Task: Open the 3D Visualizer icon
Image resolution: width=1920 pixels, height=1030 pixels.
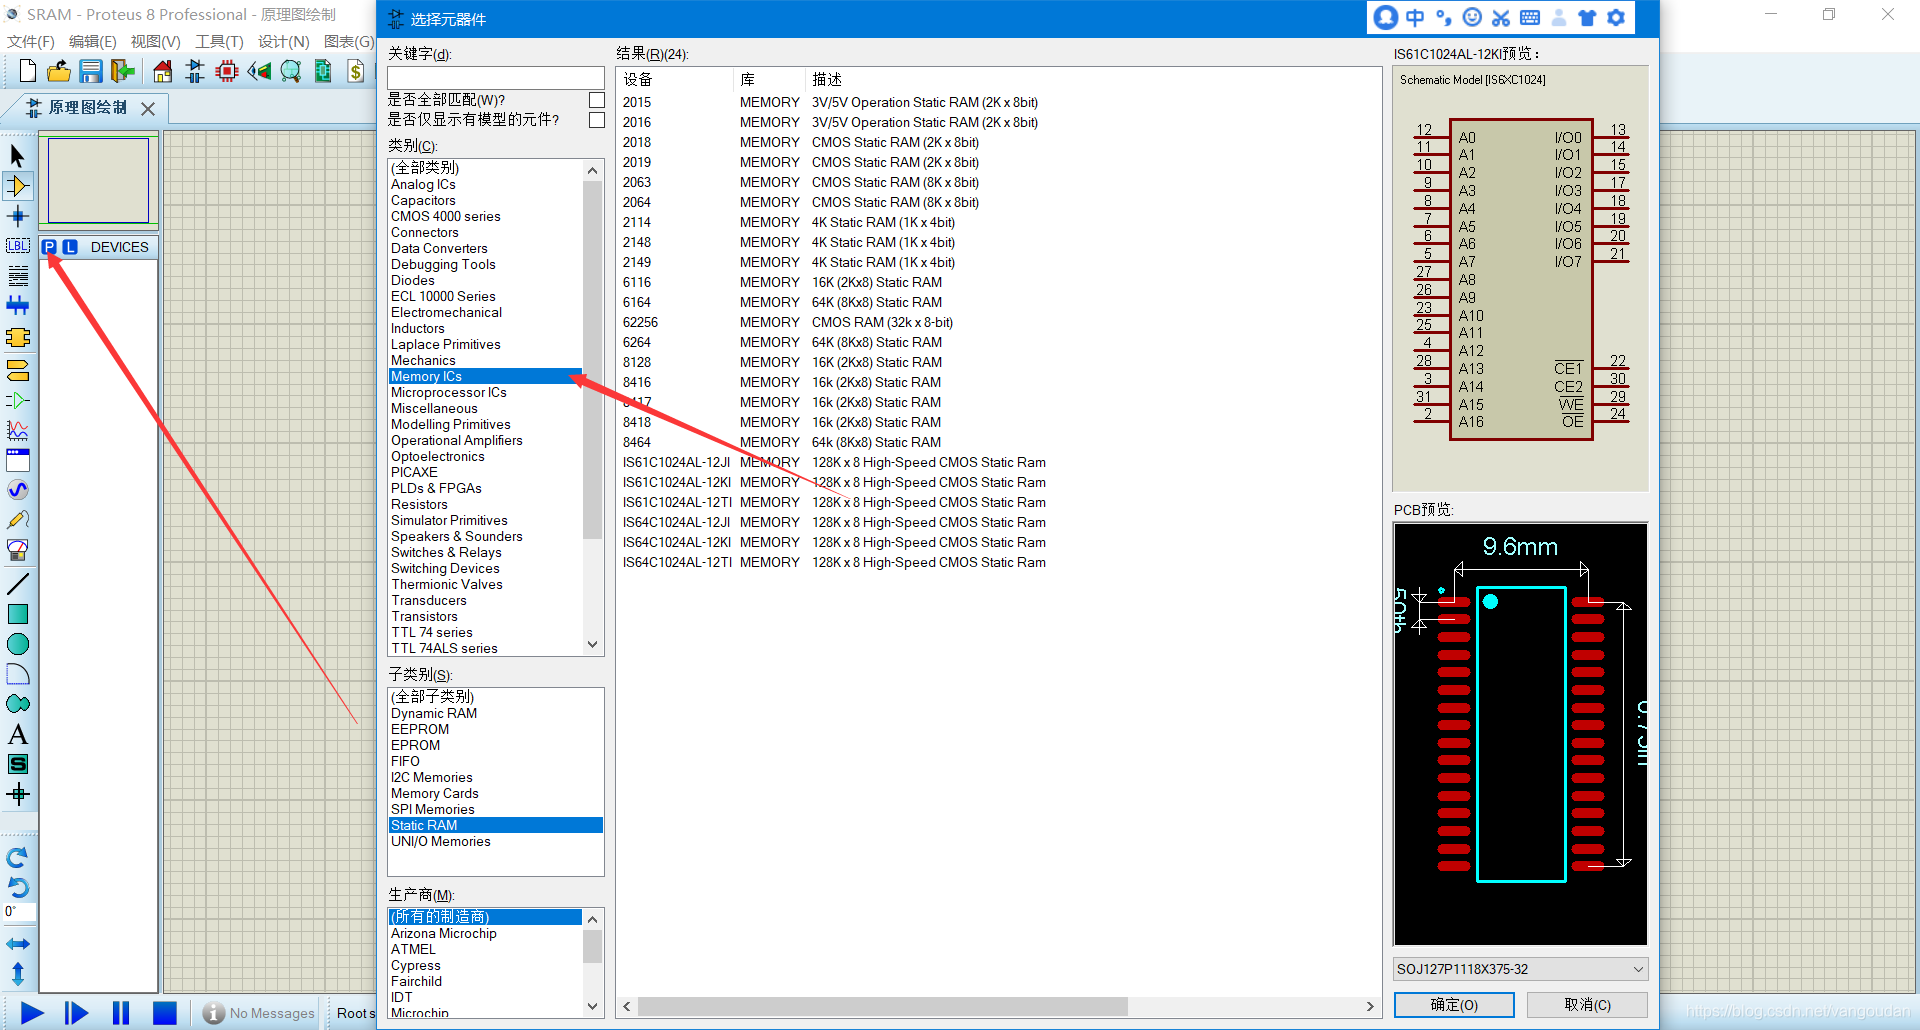Action: (259, 71)
